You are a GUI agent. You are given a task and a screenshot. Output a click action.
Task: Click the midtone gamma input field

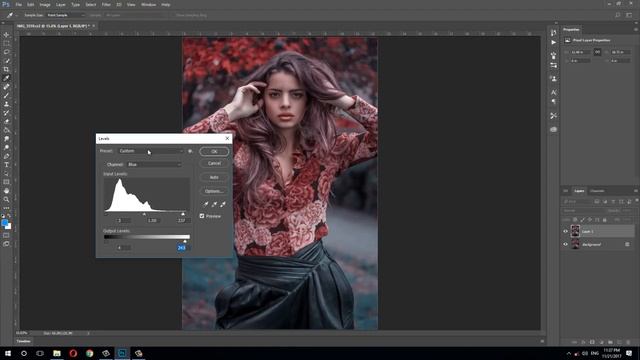coord(152,220)
